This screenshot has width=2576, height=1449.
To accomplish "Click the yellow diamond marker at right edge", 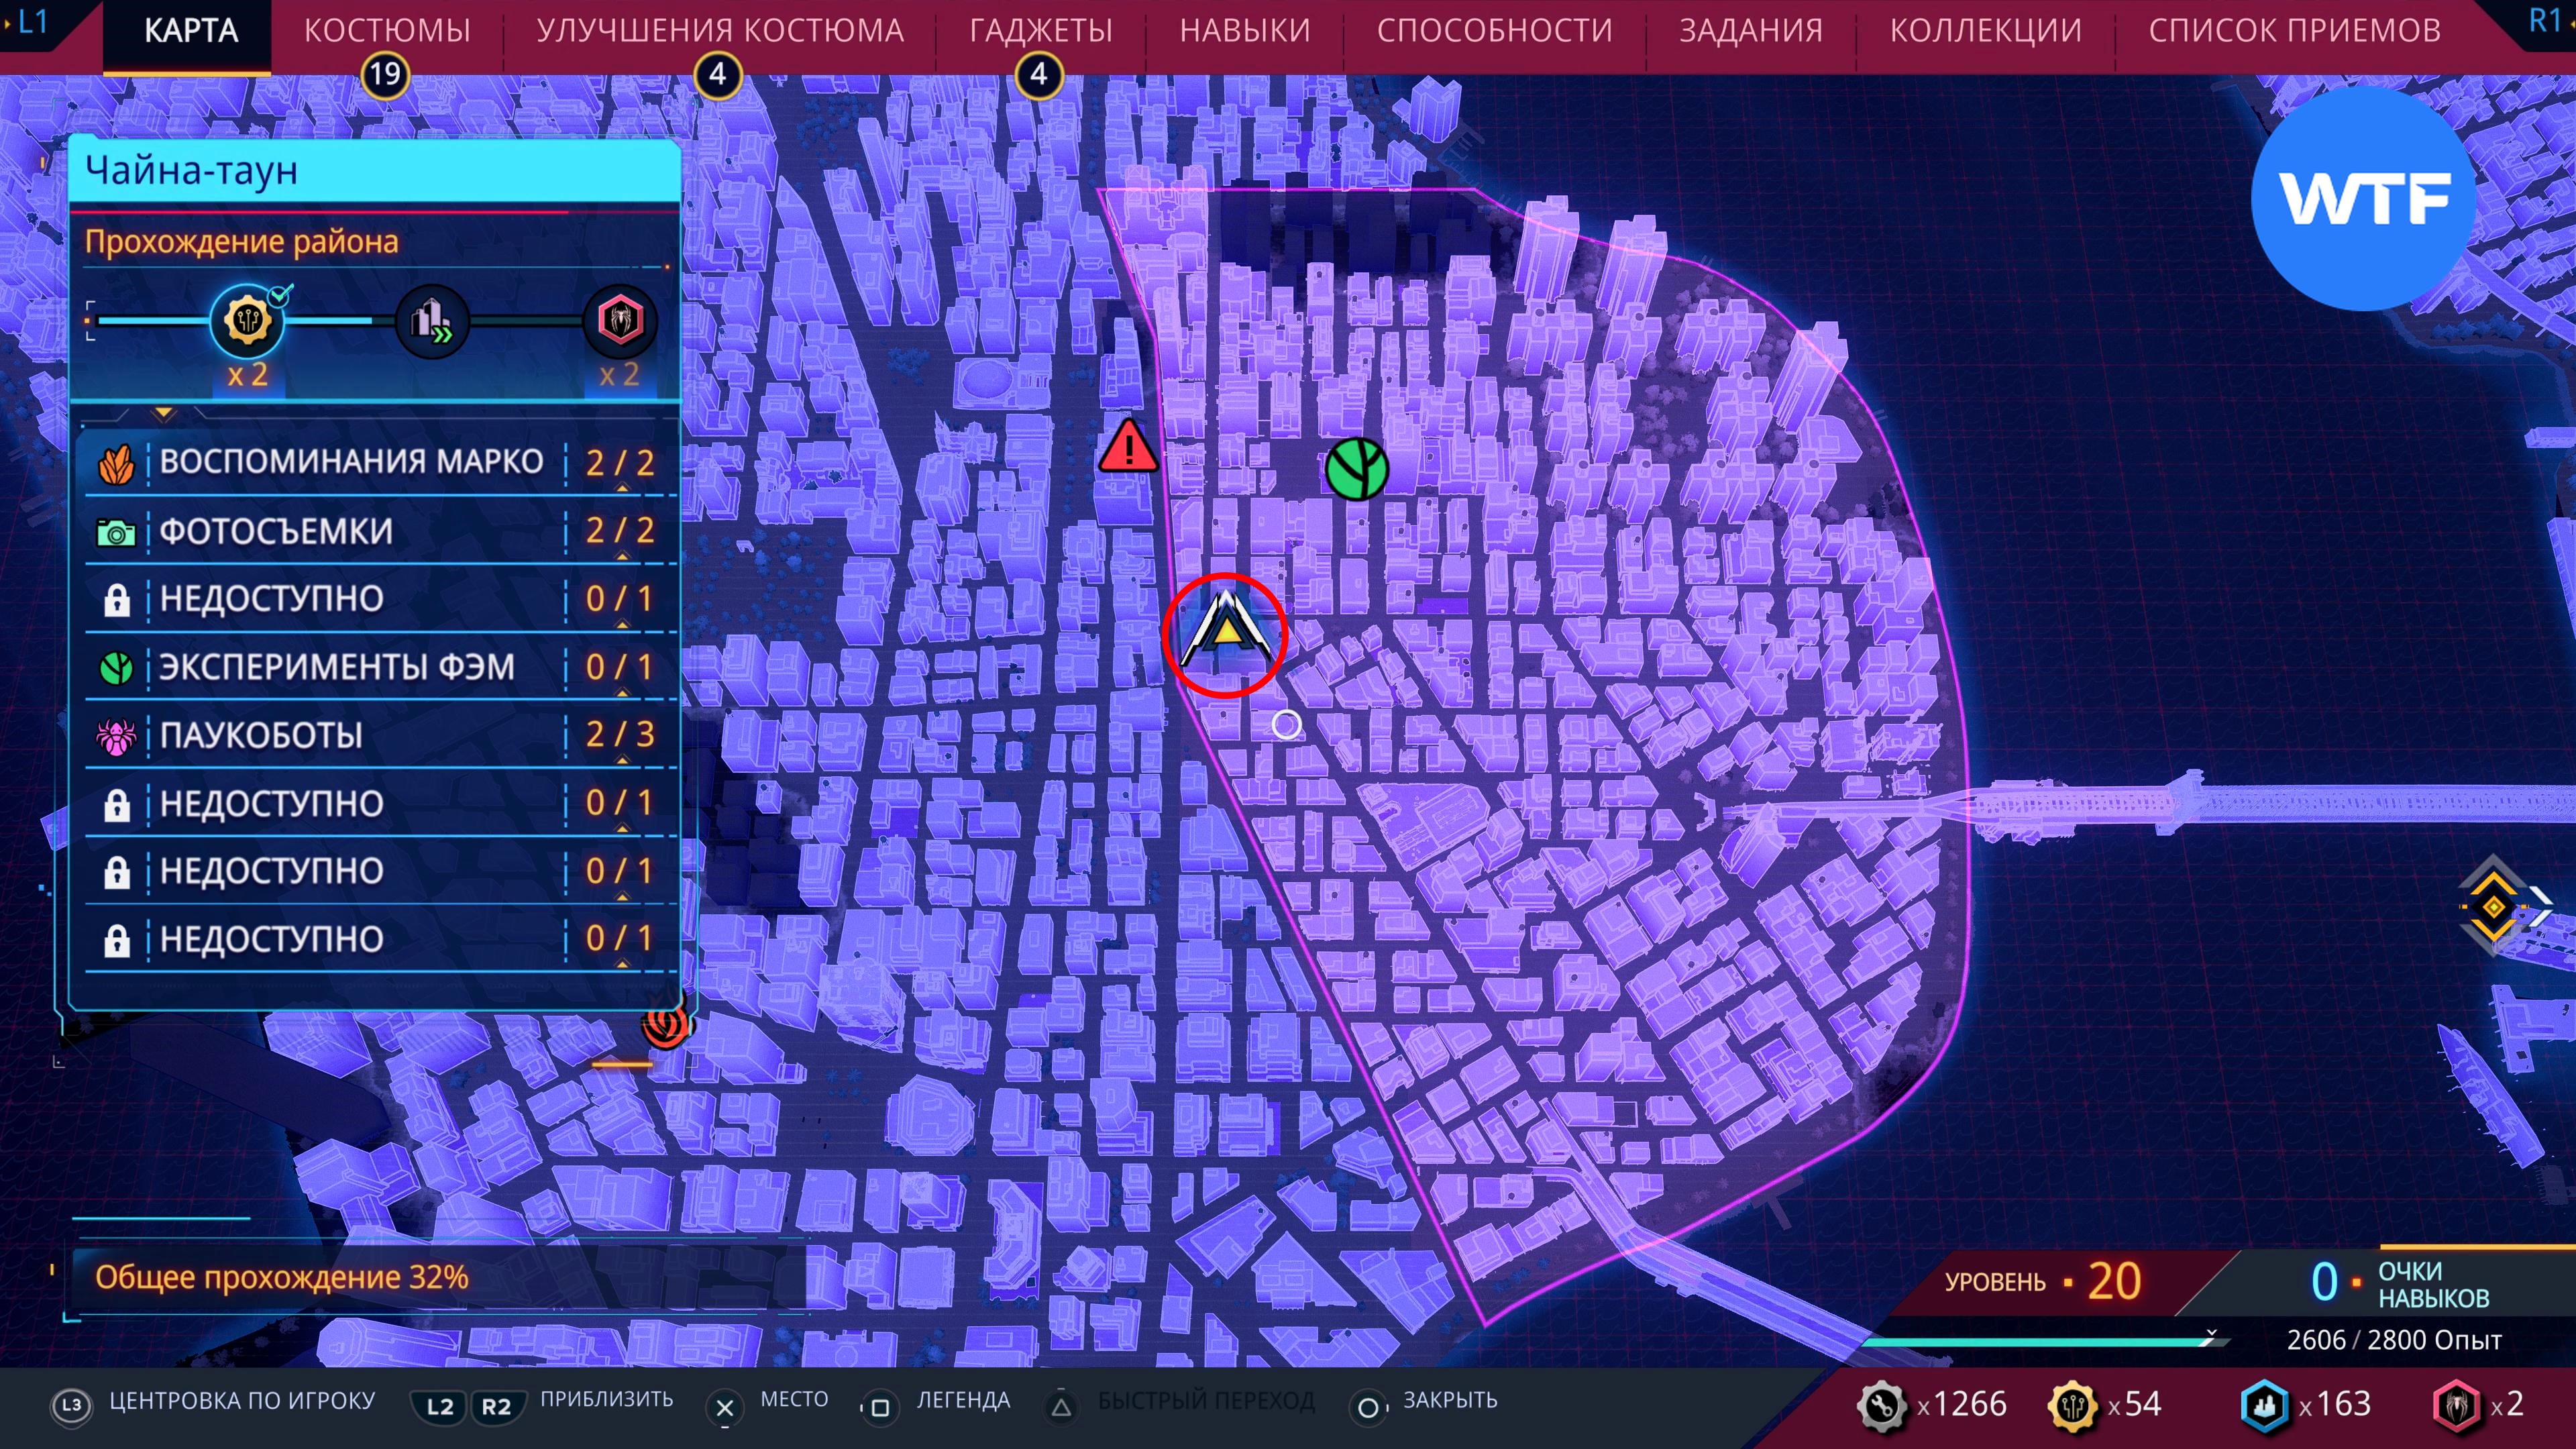I will click(2493, 906).
